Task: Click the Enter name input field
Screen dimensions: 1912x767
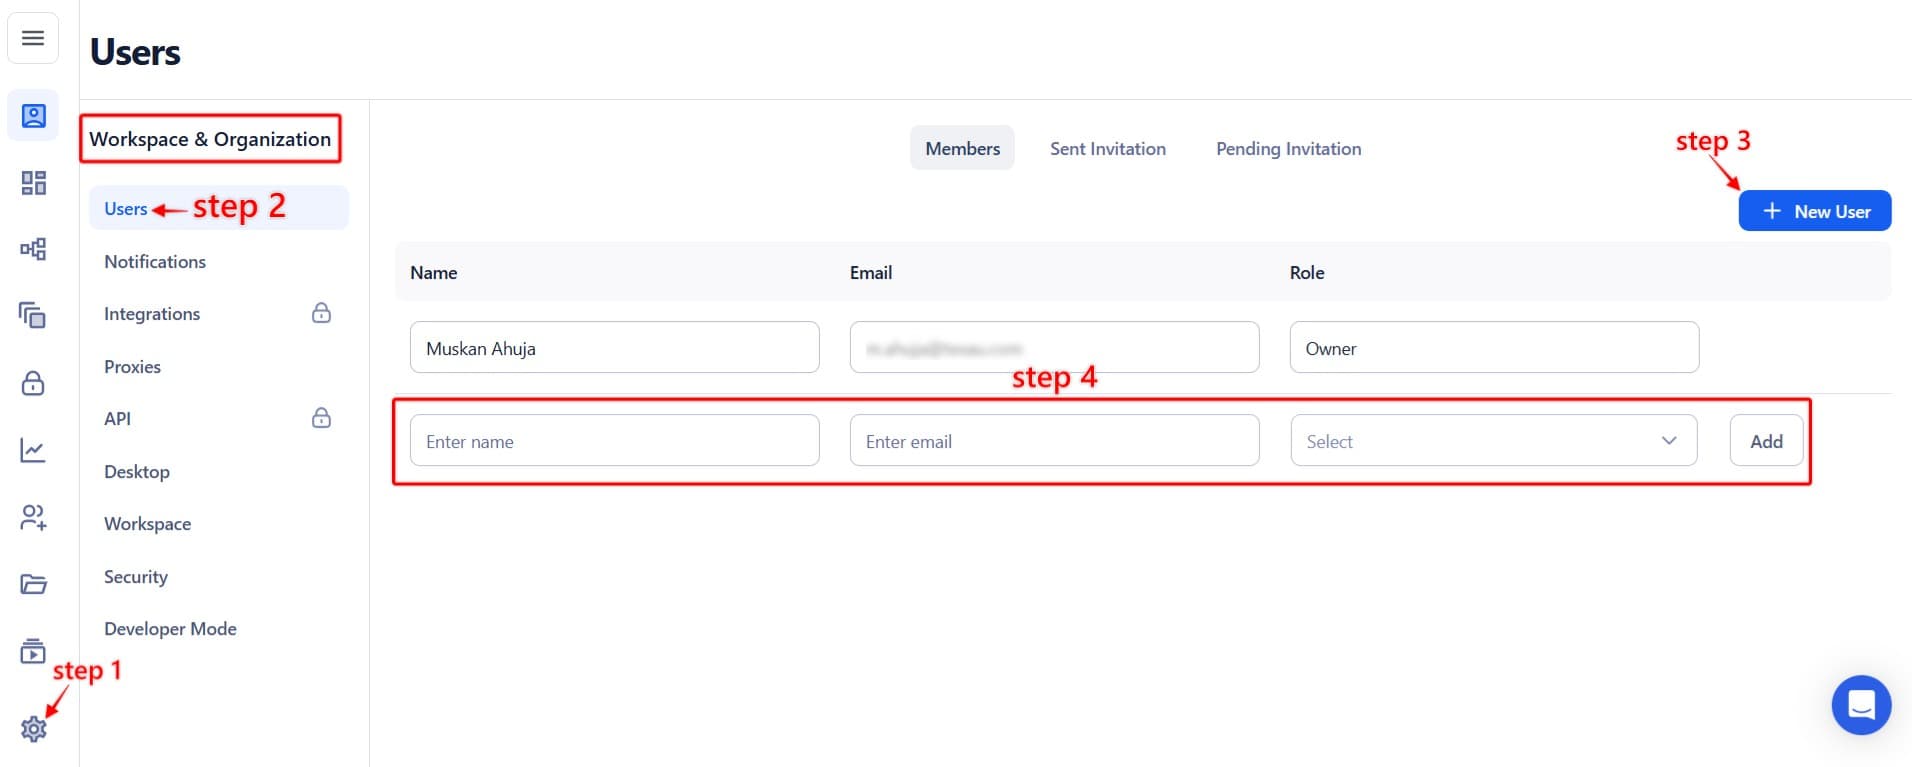Action: click(614, 441)
